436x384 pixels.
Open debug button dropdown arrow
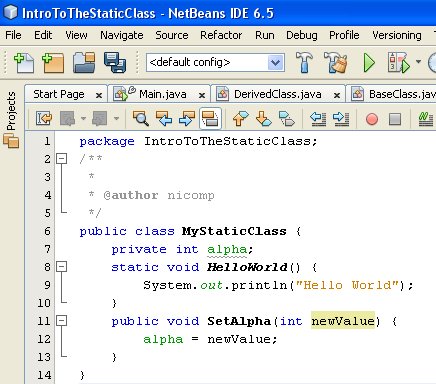tap(418, 61)
